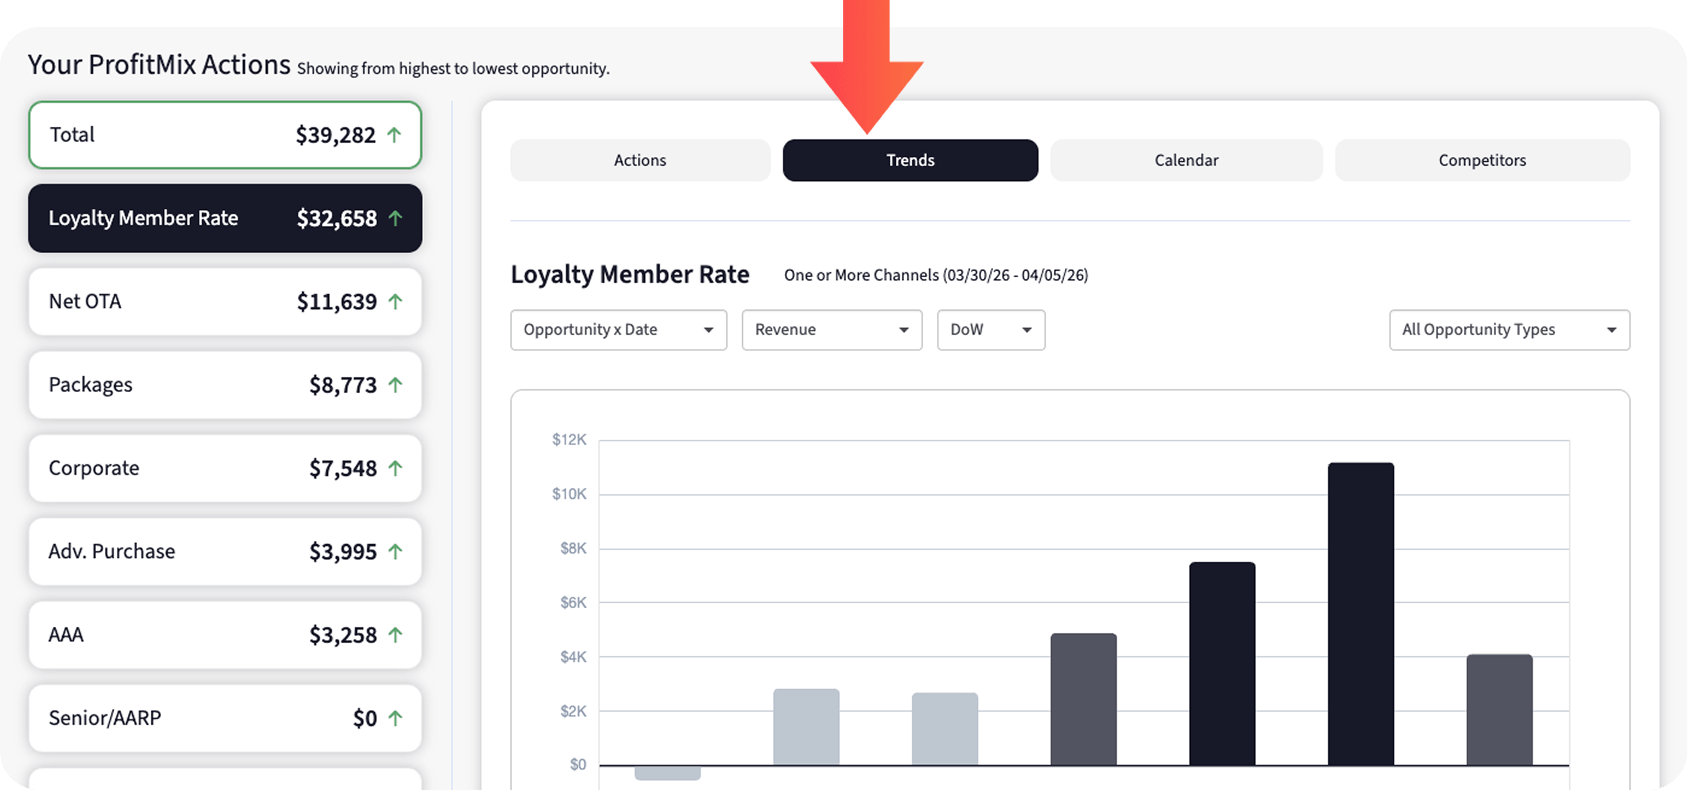Open All Opportunity Types filter dropdown
1688x791 pixels.
point(1508,330)
